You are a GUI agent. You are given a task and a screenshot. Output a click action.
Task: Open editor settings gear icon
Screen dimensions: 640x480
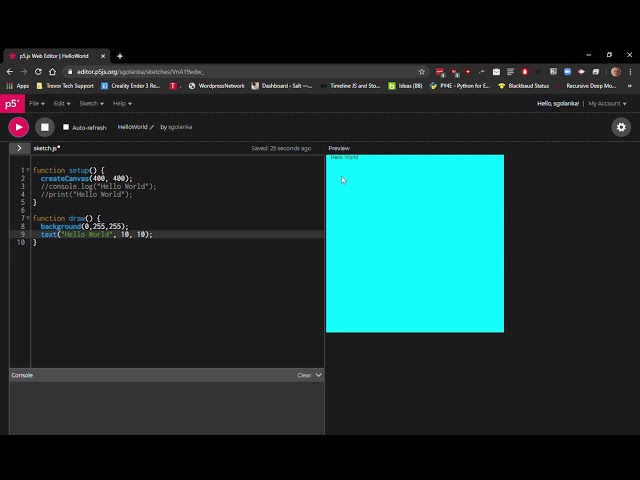click(621, 127)
